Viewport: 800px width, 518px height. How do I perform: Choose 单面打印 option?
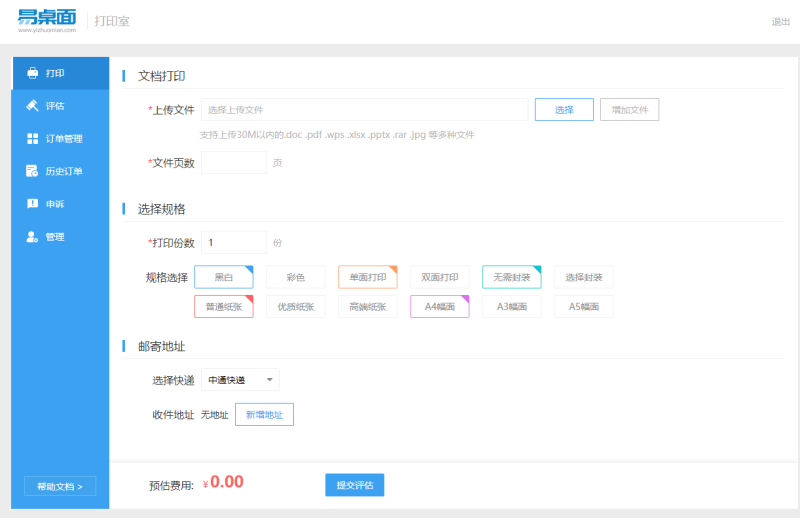(x=368, y=277)
